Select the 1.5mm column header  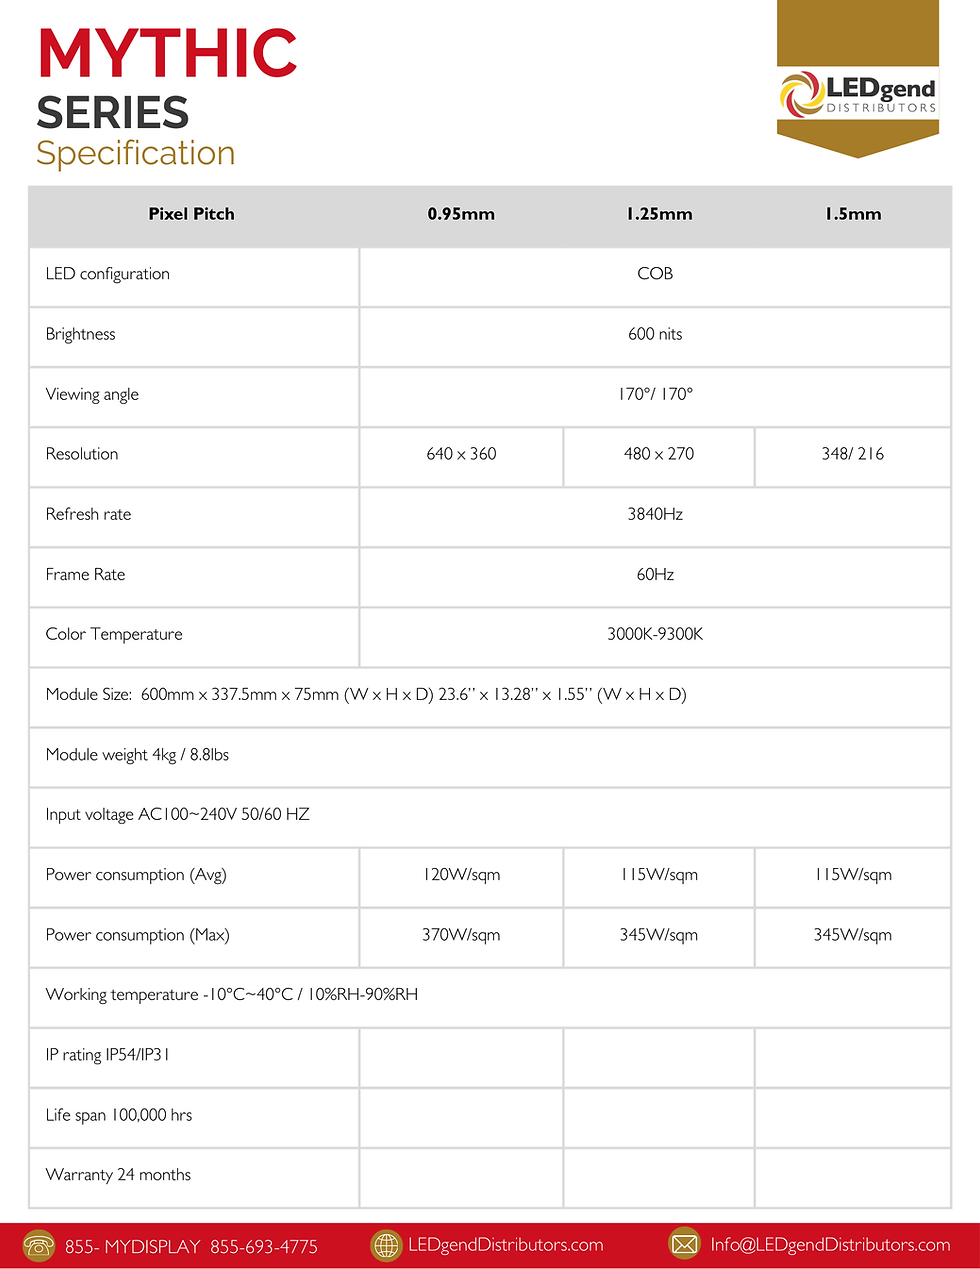point(853,214)
